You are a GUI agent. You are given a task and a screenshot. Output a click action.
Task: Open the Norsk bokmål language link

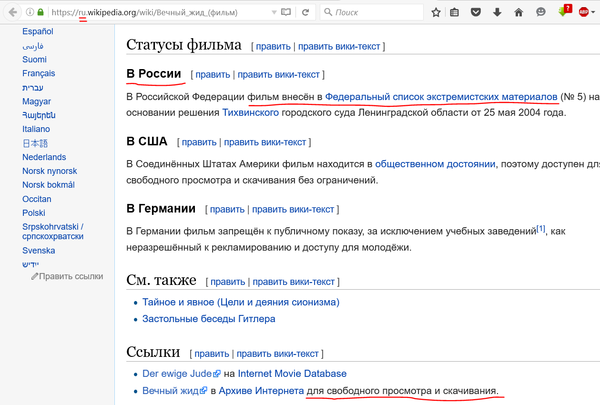click(x=48, y=185)
